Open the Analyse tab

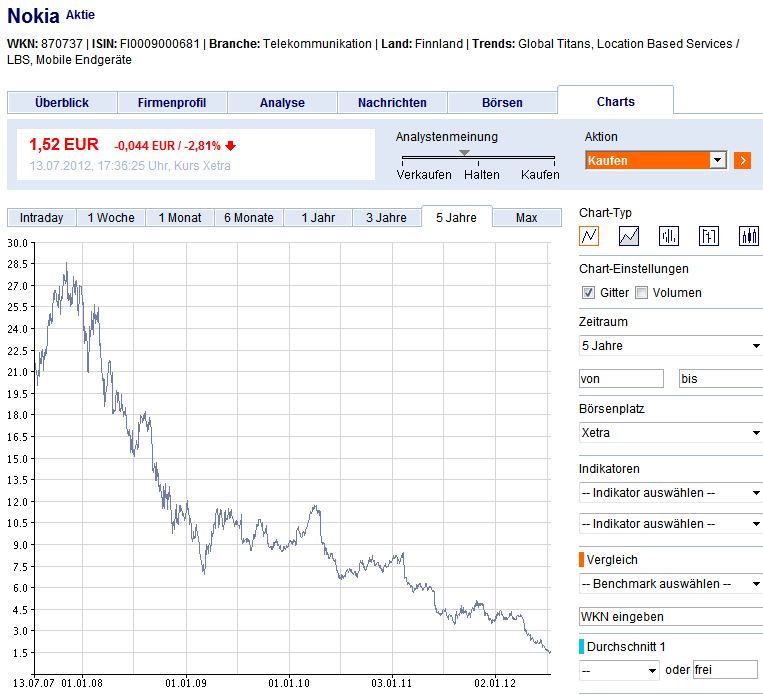pos(282,103)
